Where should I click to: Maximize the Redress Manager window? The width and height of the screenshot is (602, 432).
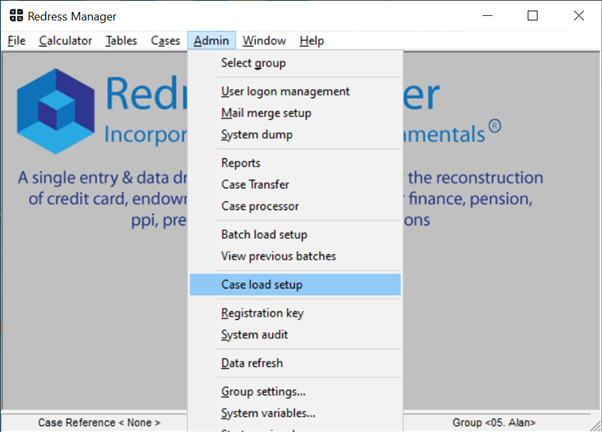point(533,16)
